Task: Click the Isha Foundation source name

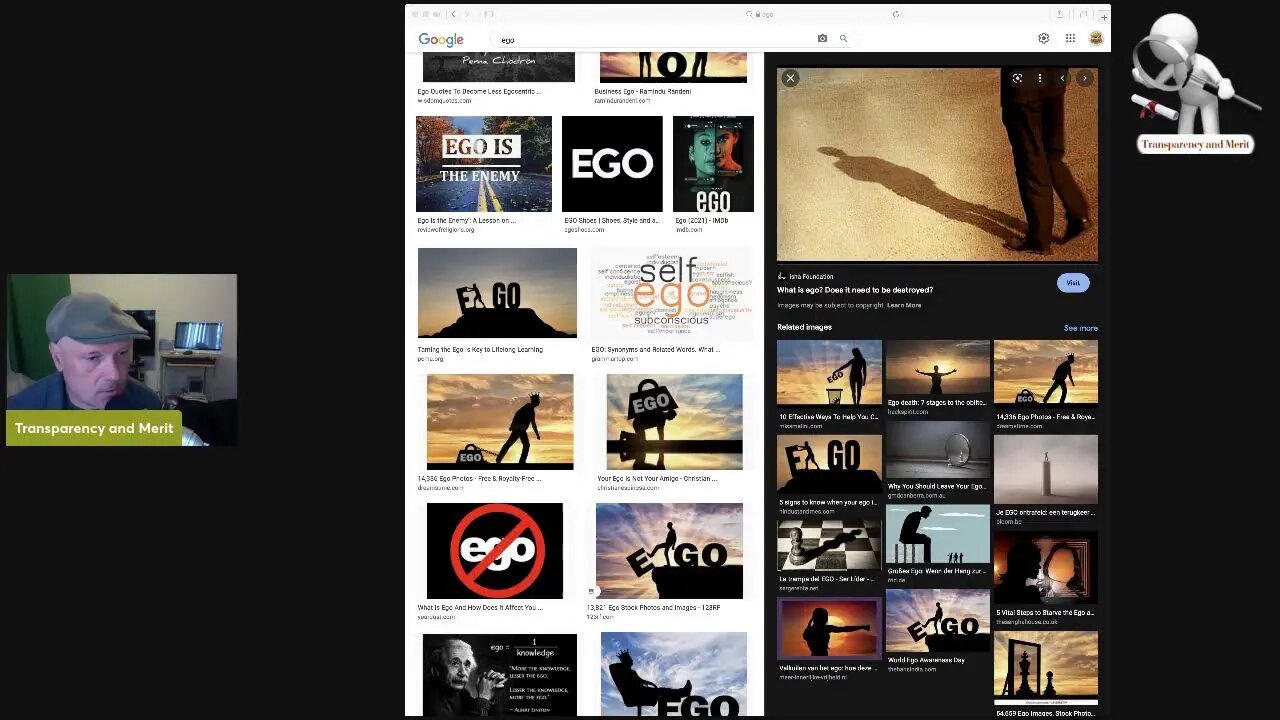Action: (811, 276)
